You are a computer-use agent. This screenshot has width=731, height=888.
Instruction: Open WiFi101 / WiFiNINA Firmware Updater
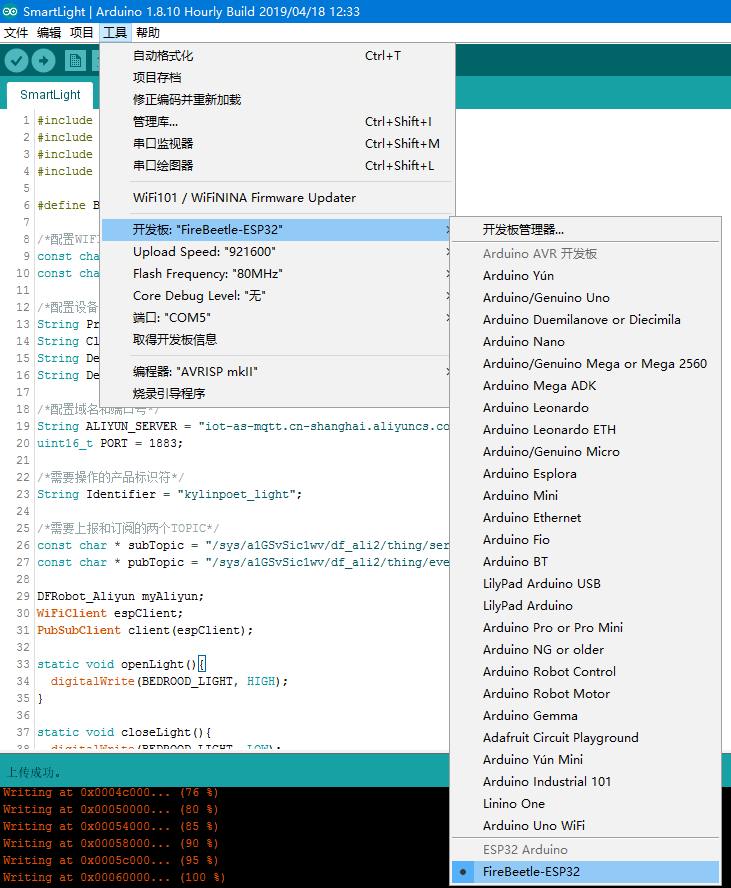point(277,198)
